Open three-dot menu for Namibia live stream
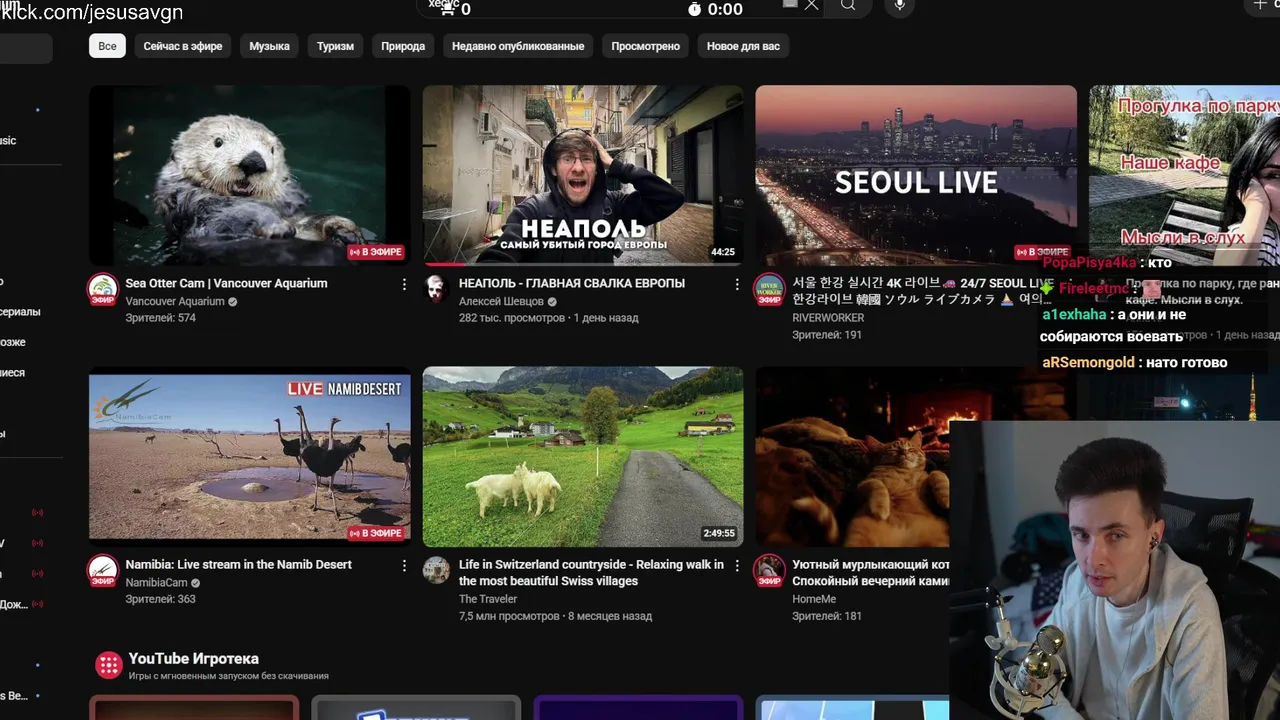The height and width of the screenshot is (720, 1280). (x=404, y=566)
